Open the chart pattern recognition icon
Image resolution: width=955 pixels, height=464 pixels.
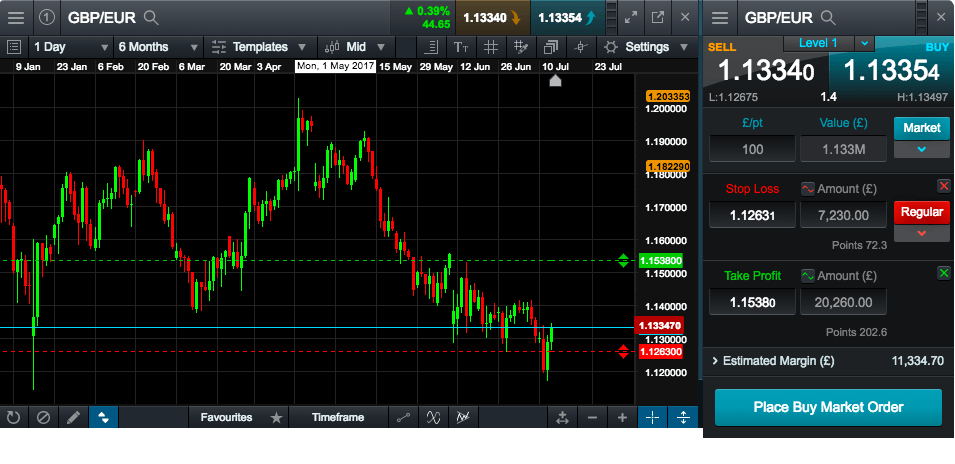[x=463, y=417]
